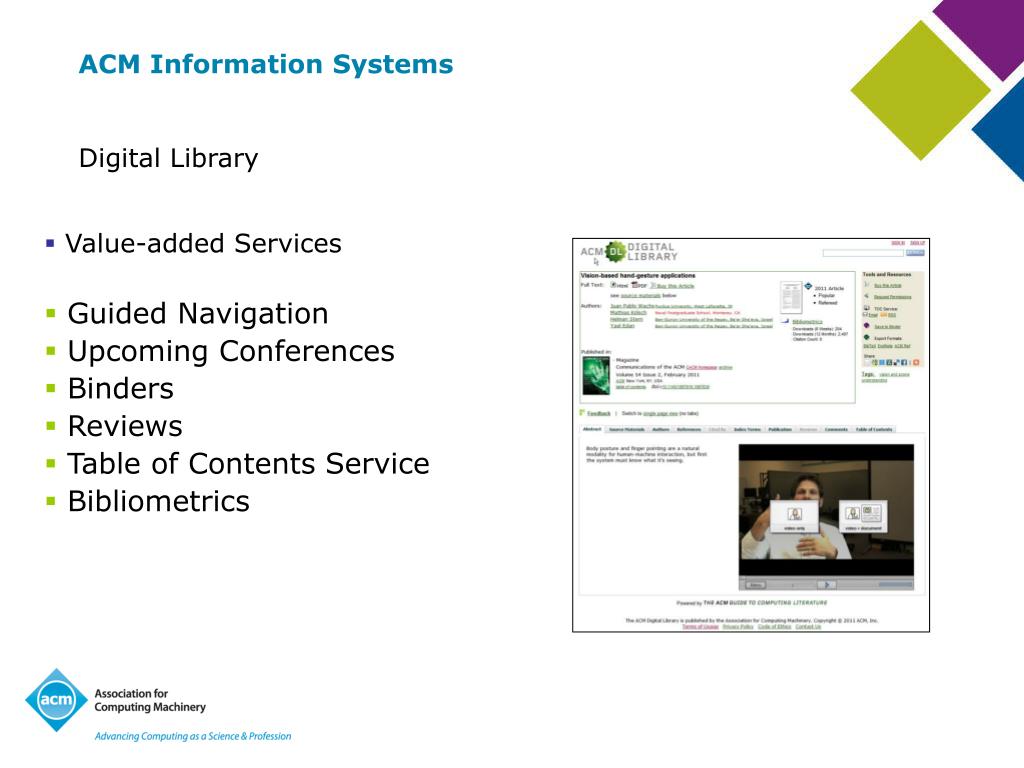
Task: Click the 'Binders' bullet text
Action: click(x=121, y=389)
